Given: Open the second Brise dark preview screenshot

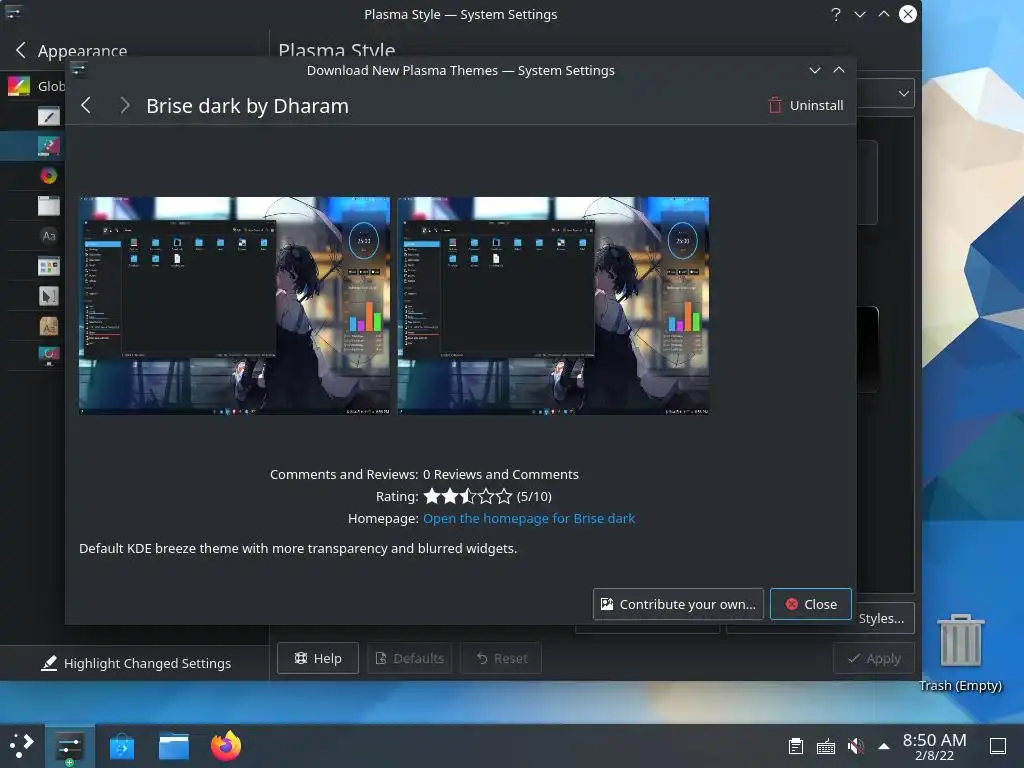Looking at the screenshot, I should (x=553, y=306).
